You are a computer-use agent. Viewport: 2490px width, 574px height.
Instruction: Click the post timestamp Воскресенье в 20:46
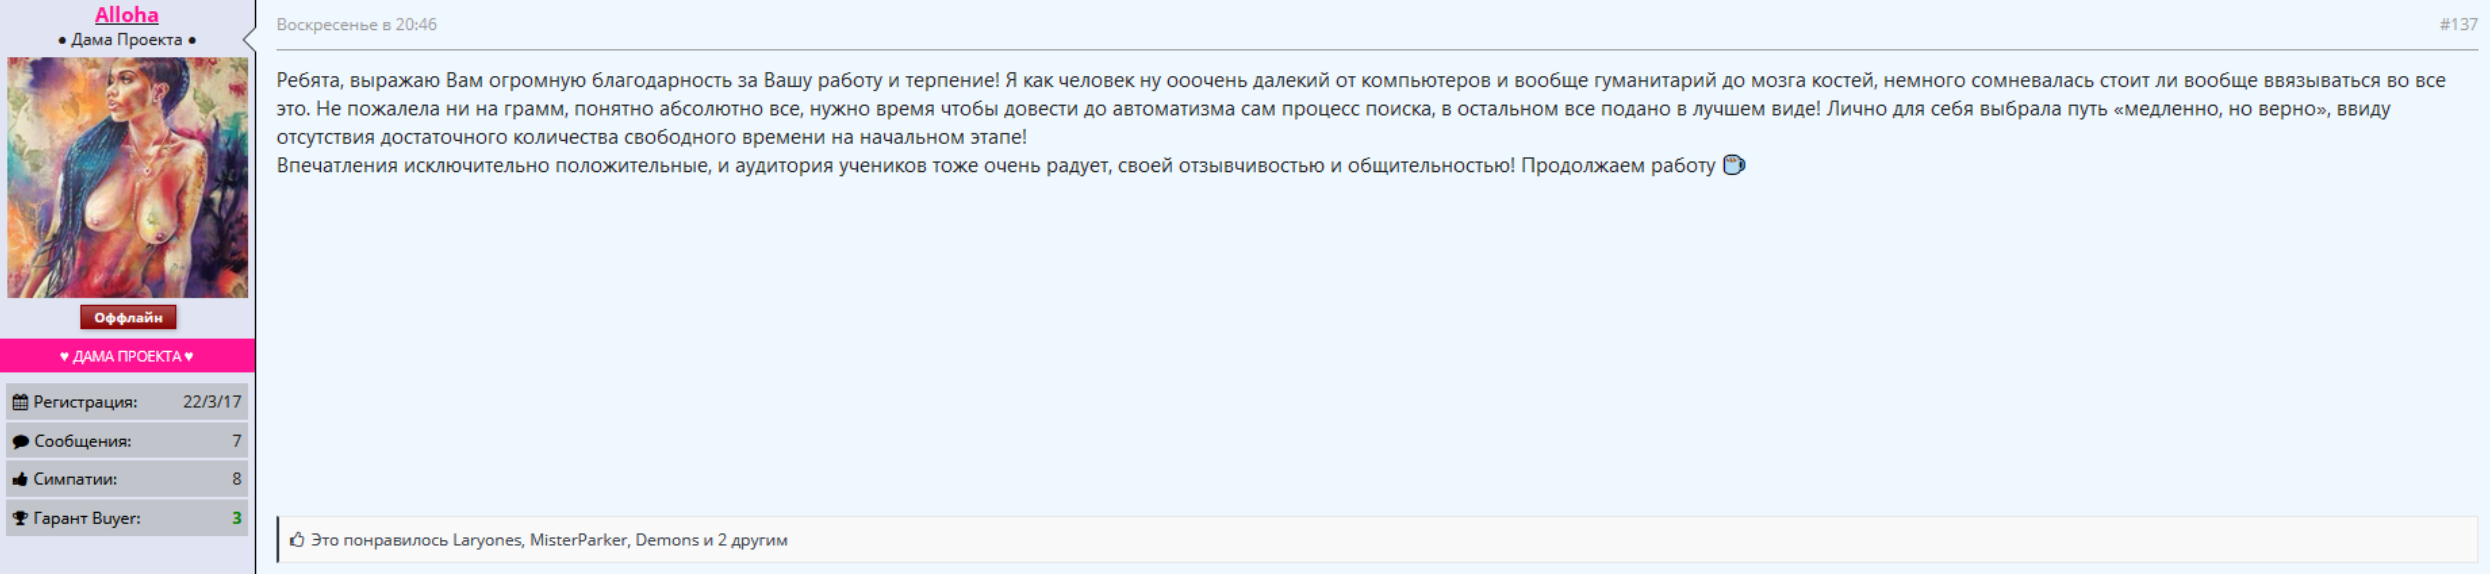pyautogui.click(x=356, y=24)
